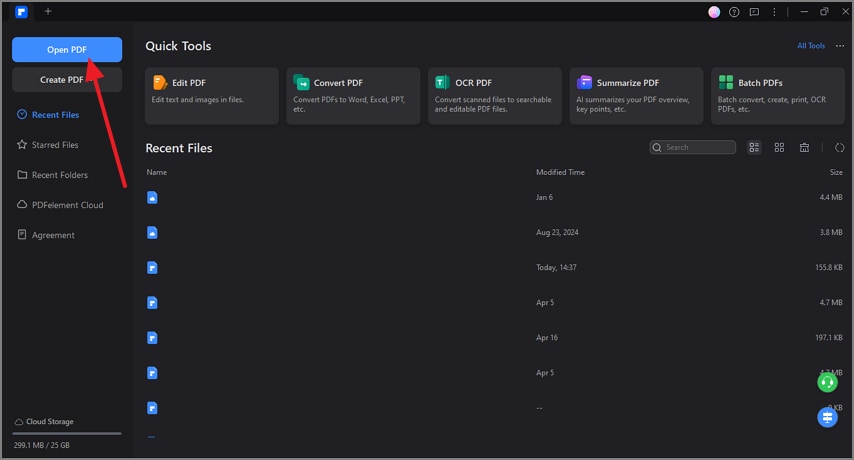The width and height of the screenshot is (854, 460).
Task: Switch to list view layout
Action: point(754,148)
